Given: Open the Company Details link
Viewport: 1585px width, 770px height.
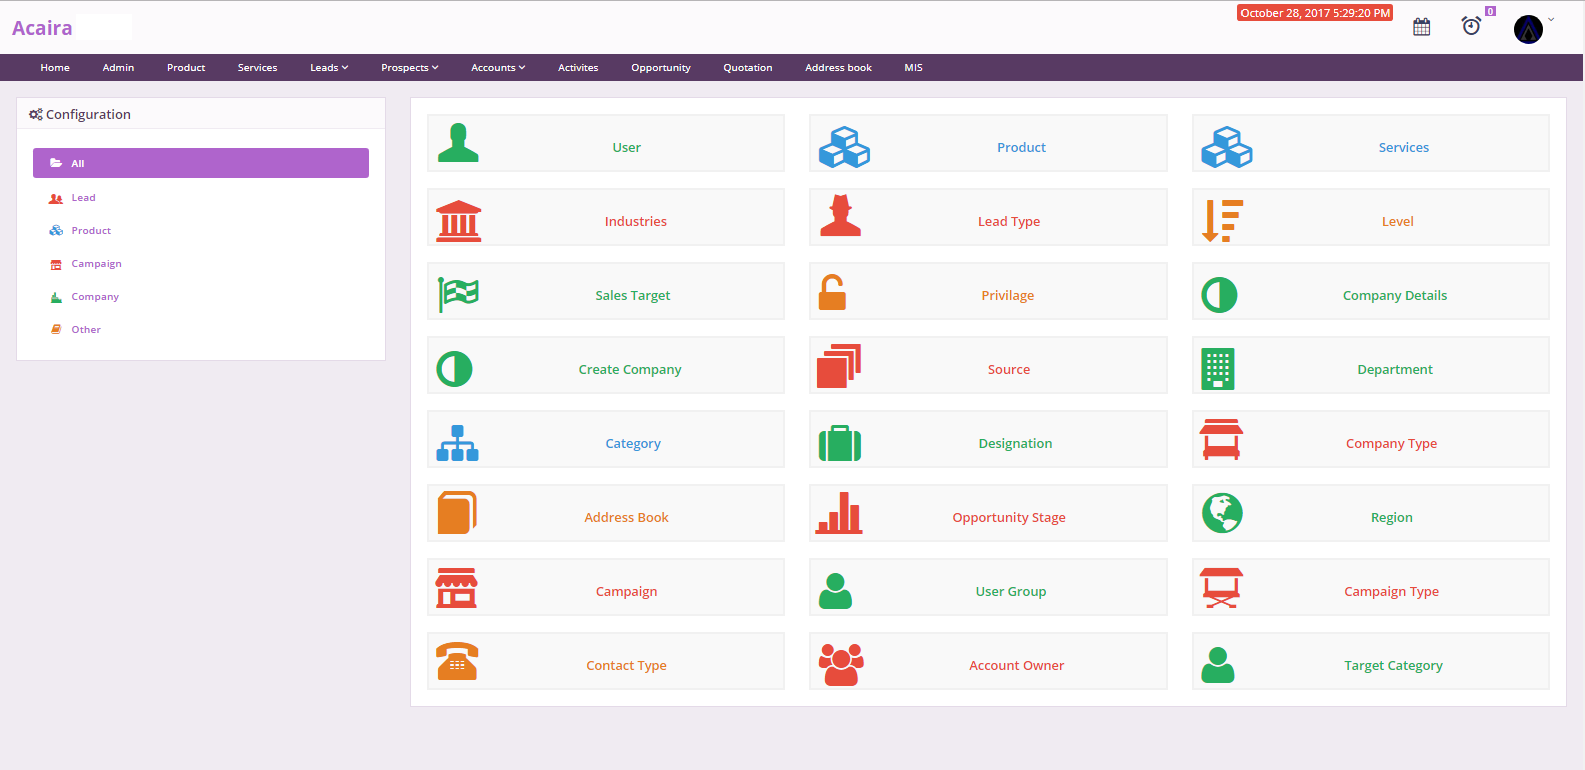Looking at the screenshot, I should tap(1394, 296).
